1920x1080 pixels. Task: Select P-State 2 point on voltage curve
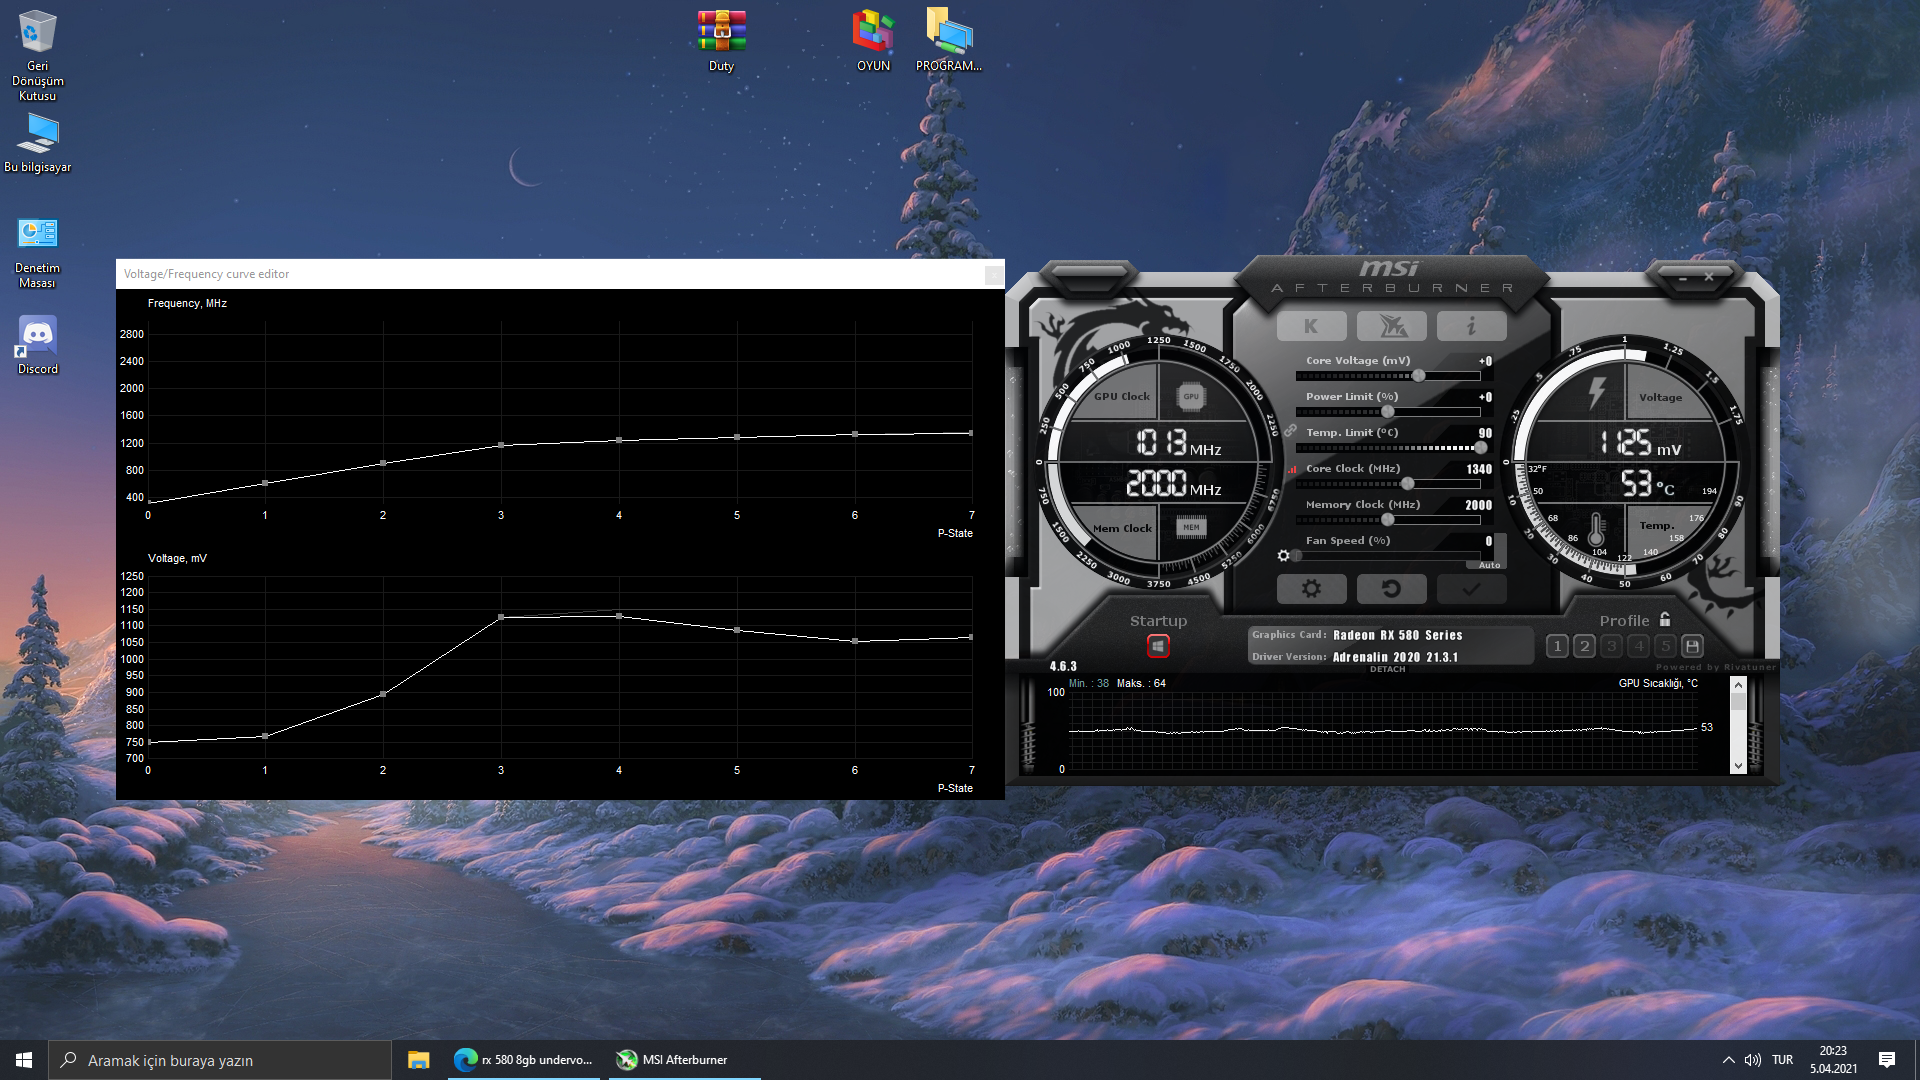pyautogui.click(x=383, y=694)
